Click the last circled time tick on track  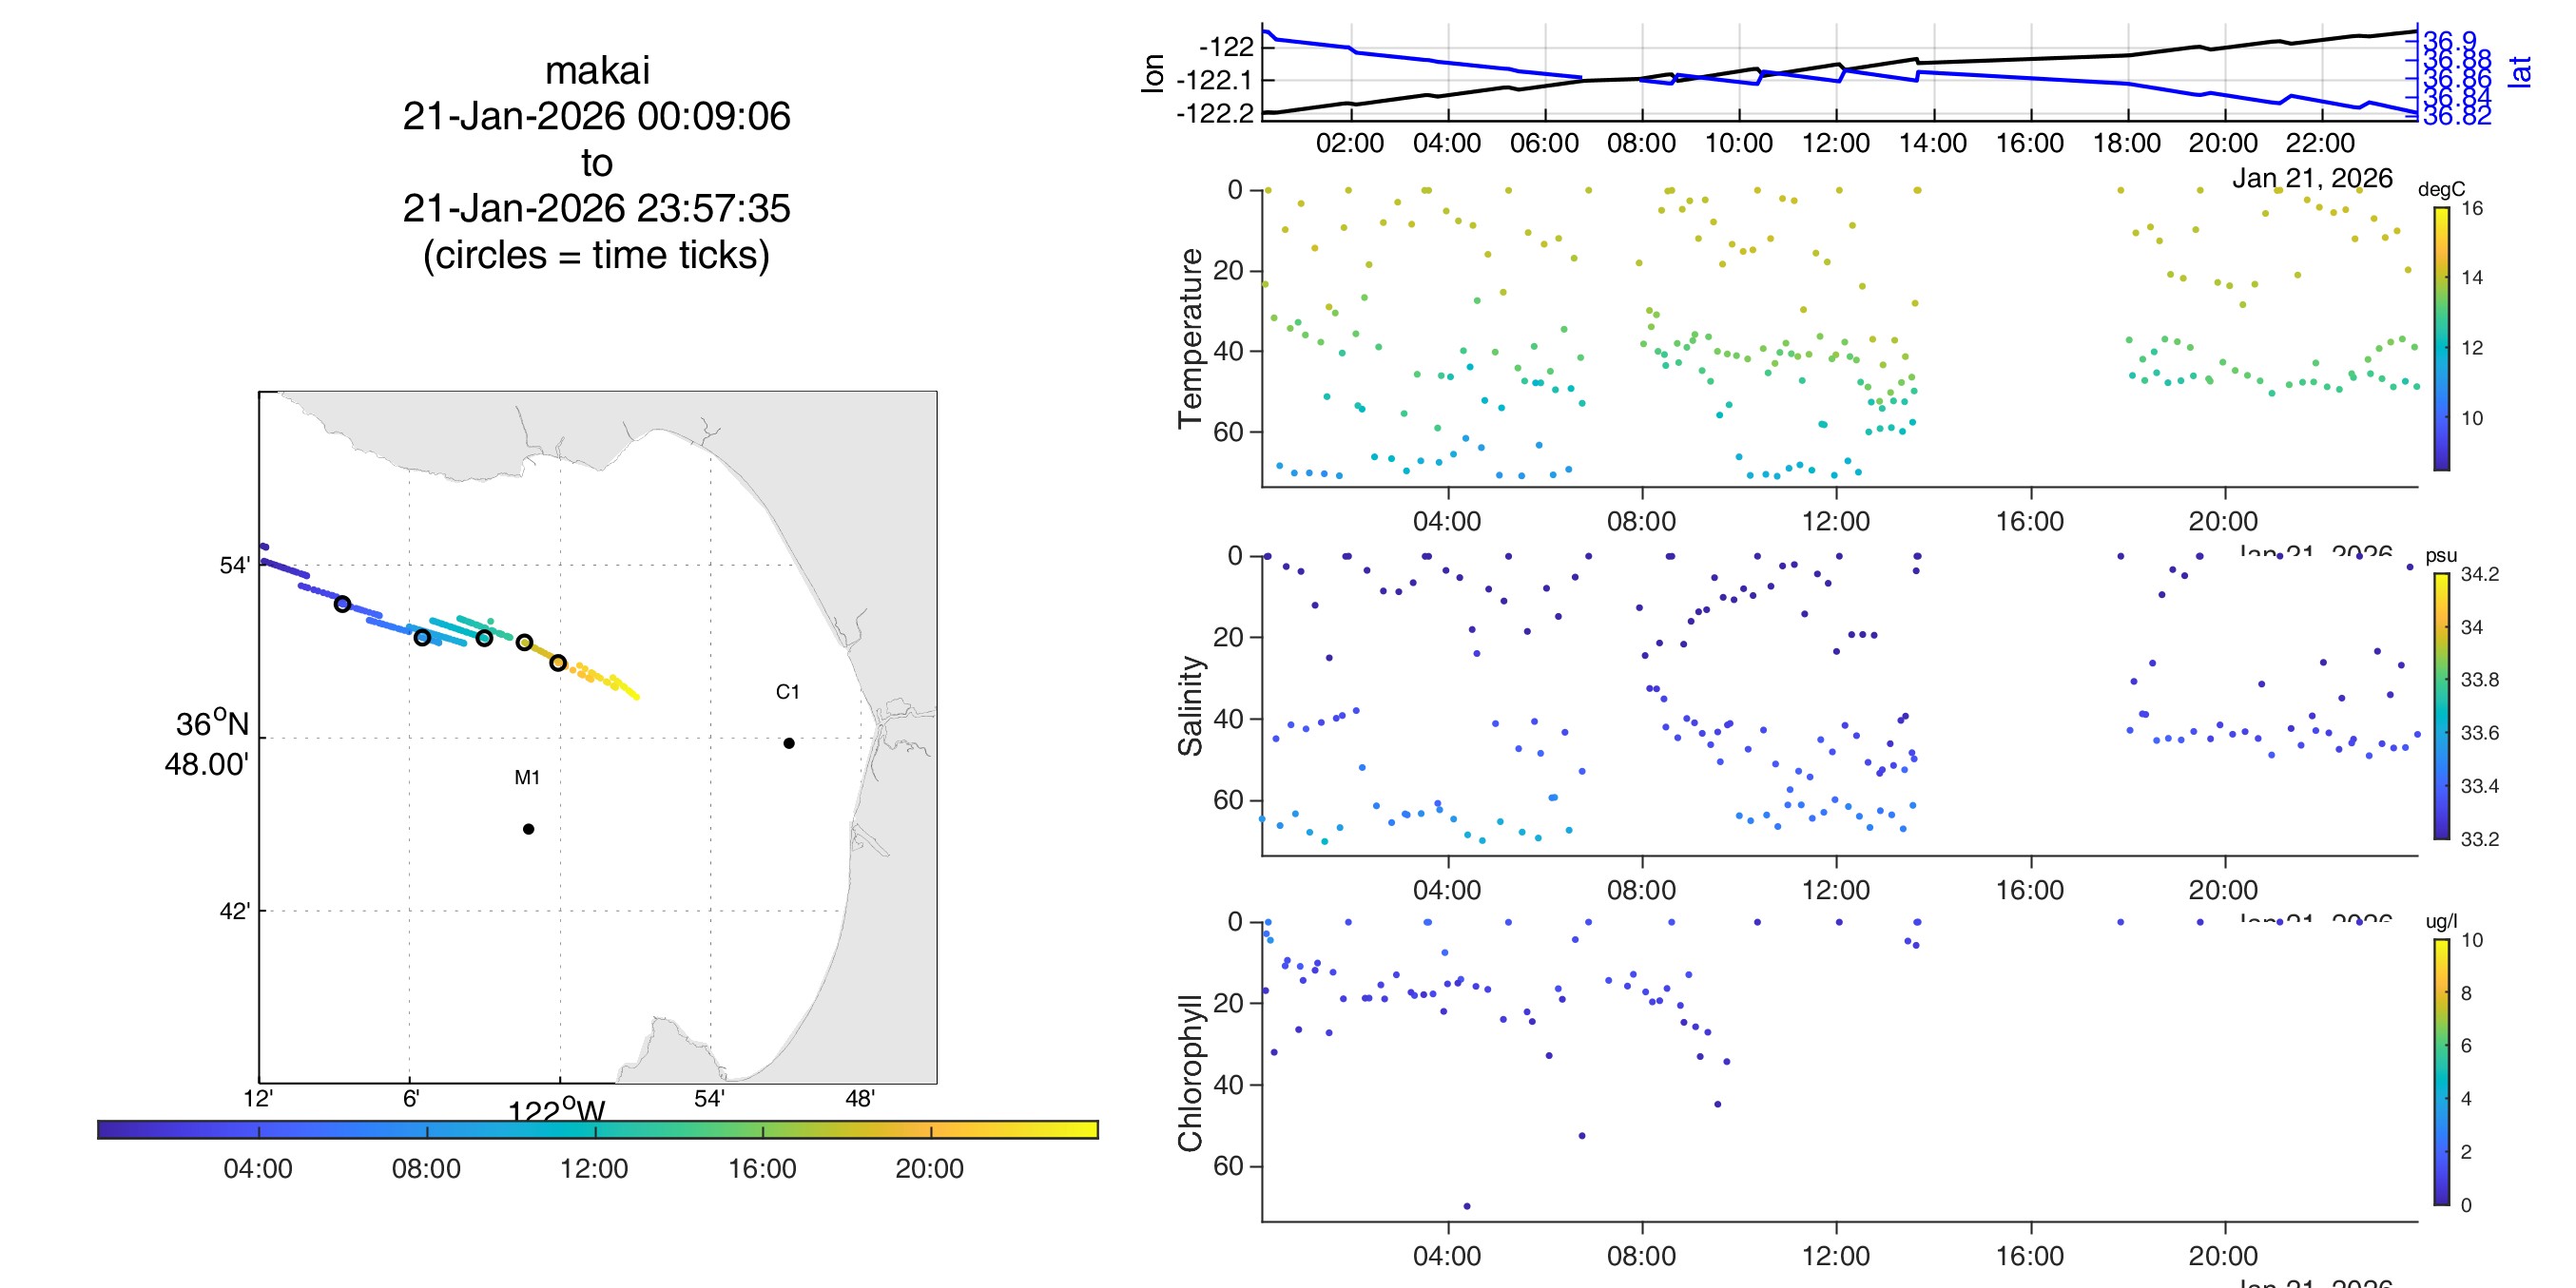point(558,663)
